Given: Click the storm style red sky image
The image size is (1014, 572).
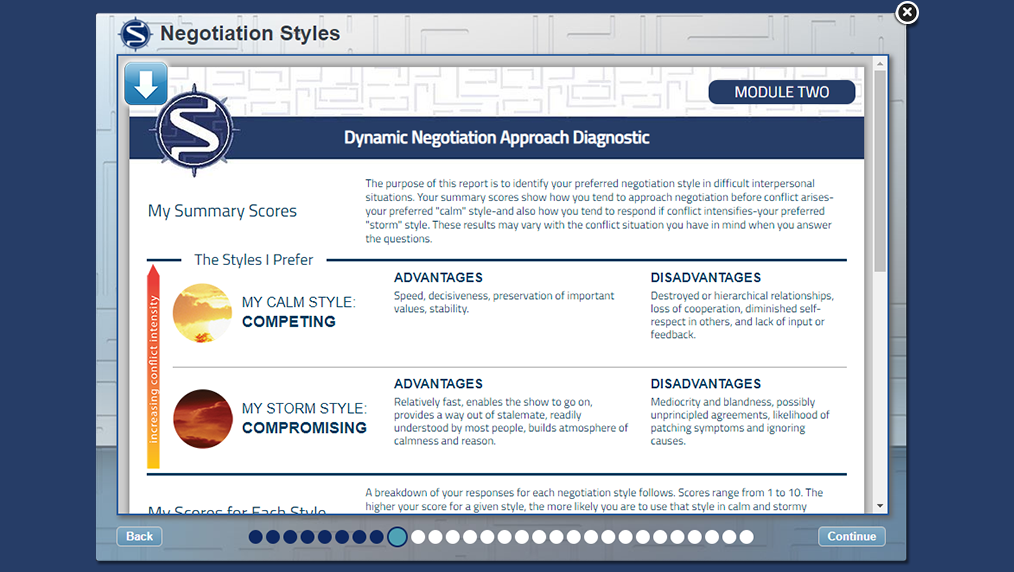Looking at the screenshot, I should point(202,418).
